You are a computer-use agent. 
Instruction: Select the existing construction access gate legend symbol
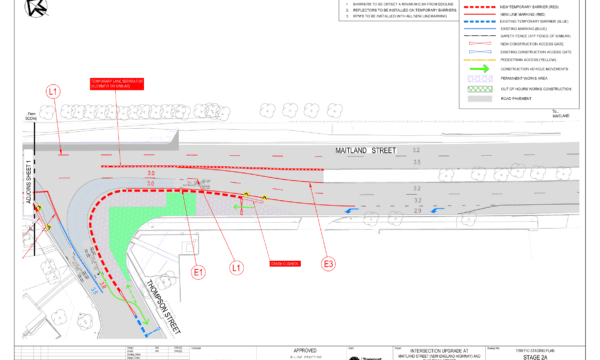click(480, 52)
